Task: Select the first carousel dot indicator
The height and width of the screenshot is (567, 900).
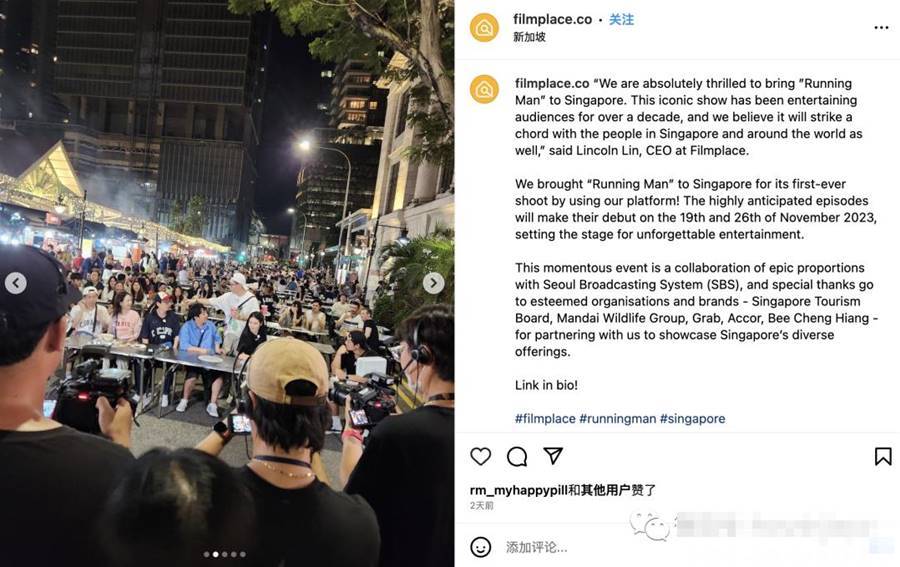Action: [x=206, y=554]
